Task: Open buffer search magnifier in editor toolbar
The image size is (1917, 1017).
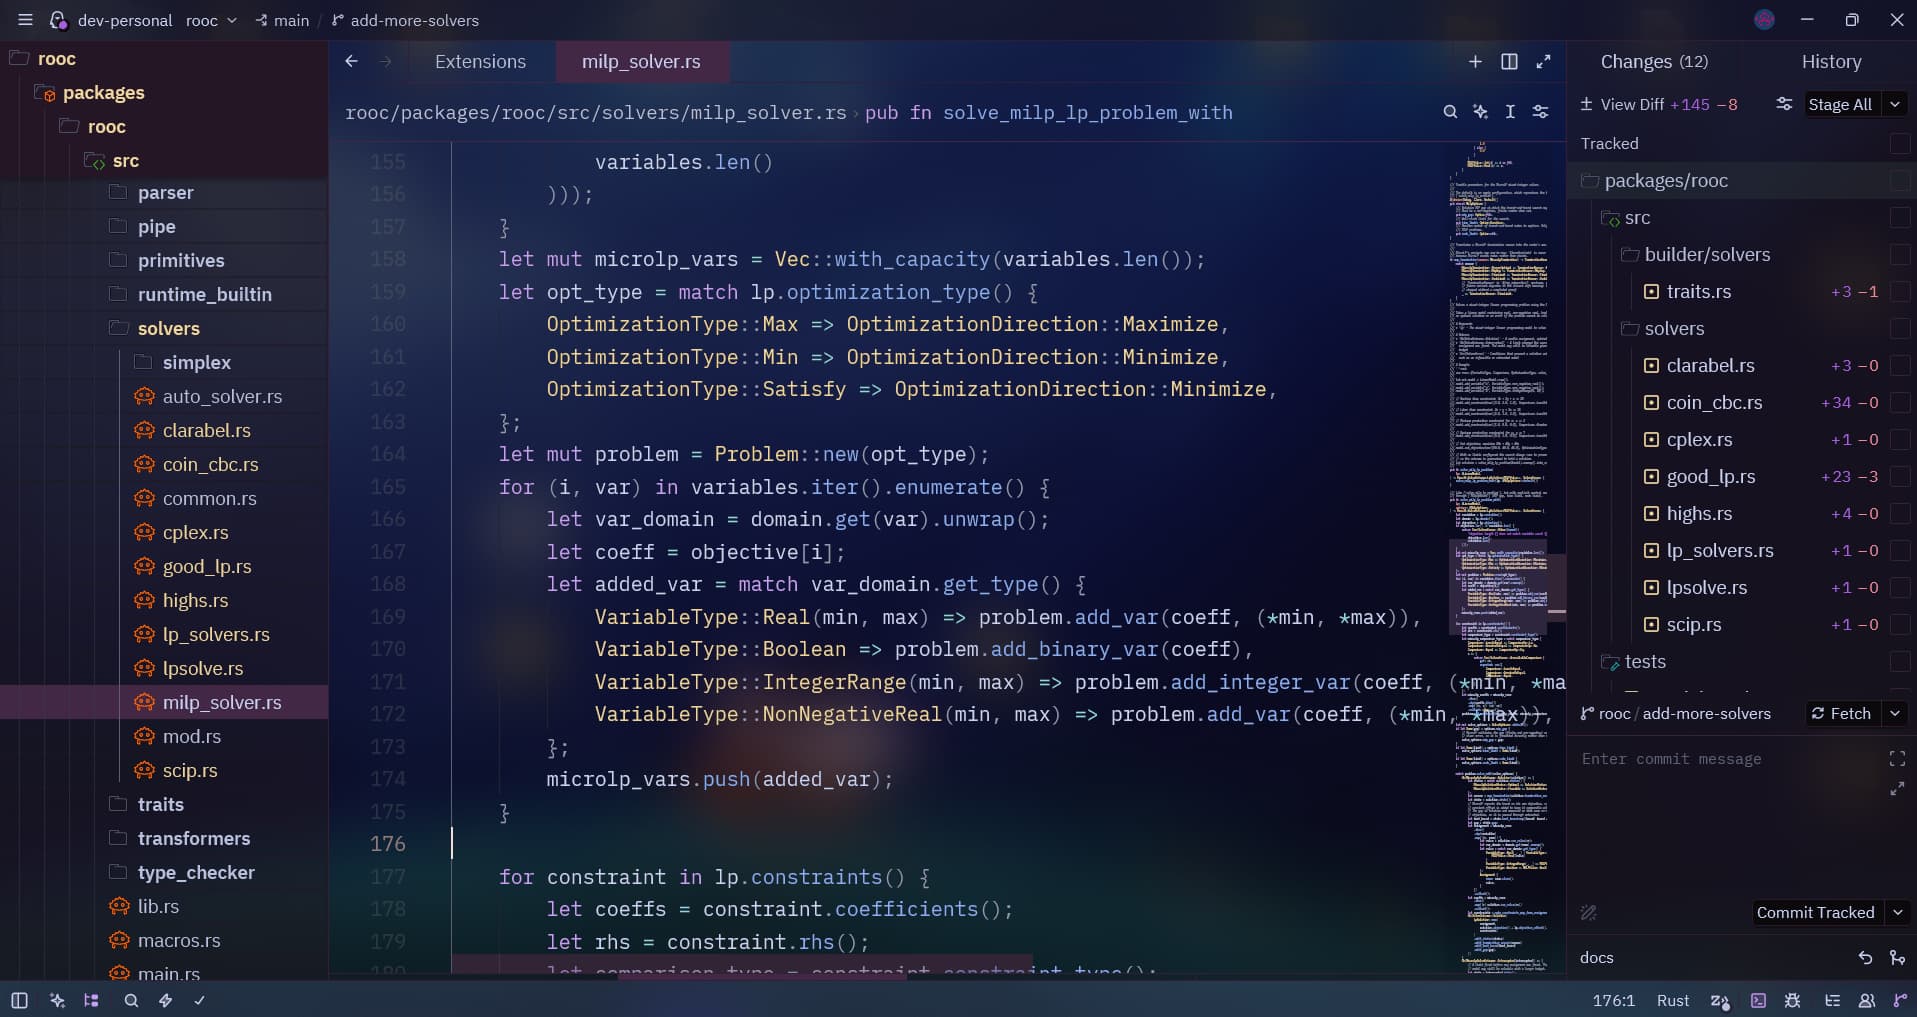Action: 1450,112
